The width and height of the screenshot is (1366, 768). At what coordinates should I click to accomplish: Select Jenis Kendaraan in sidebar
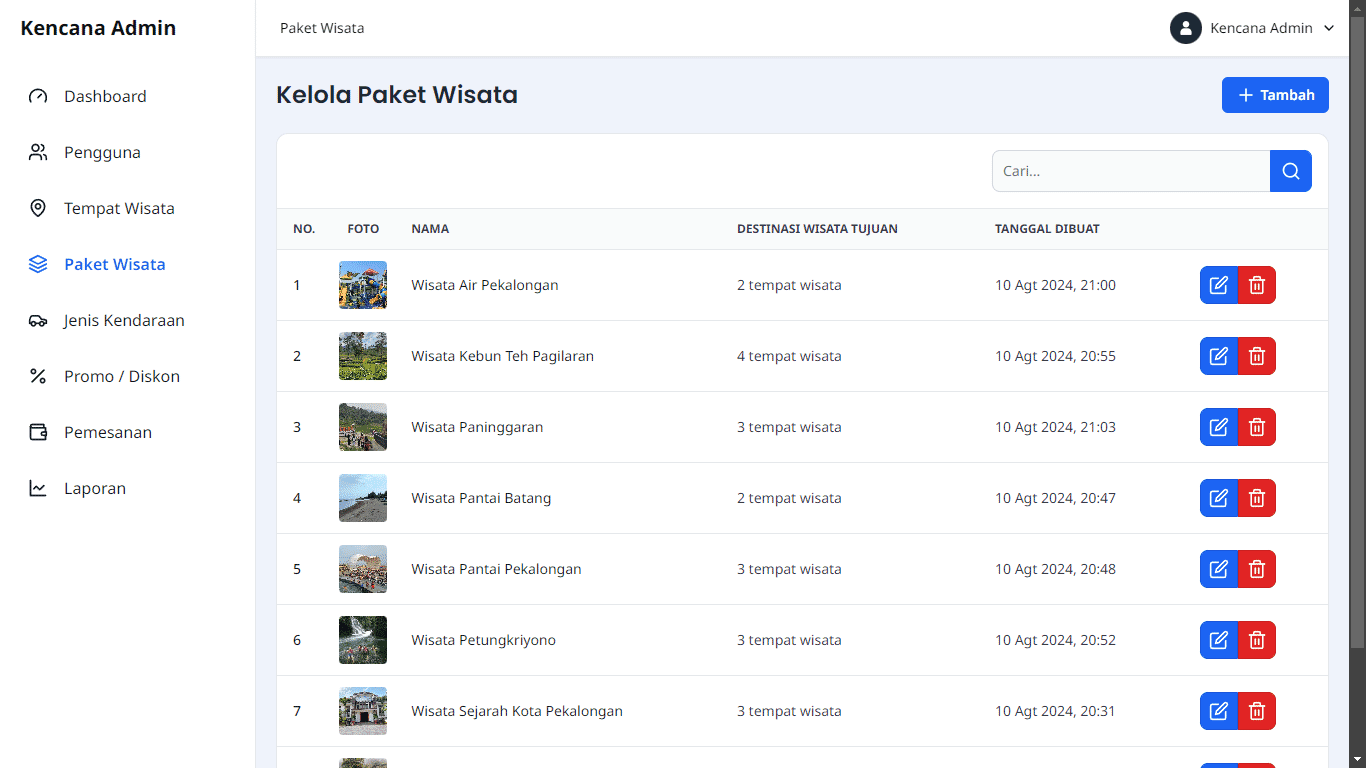click(124, 321)
